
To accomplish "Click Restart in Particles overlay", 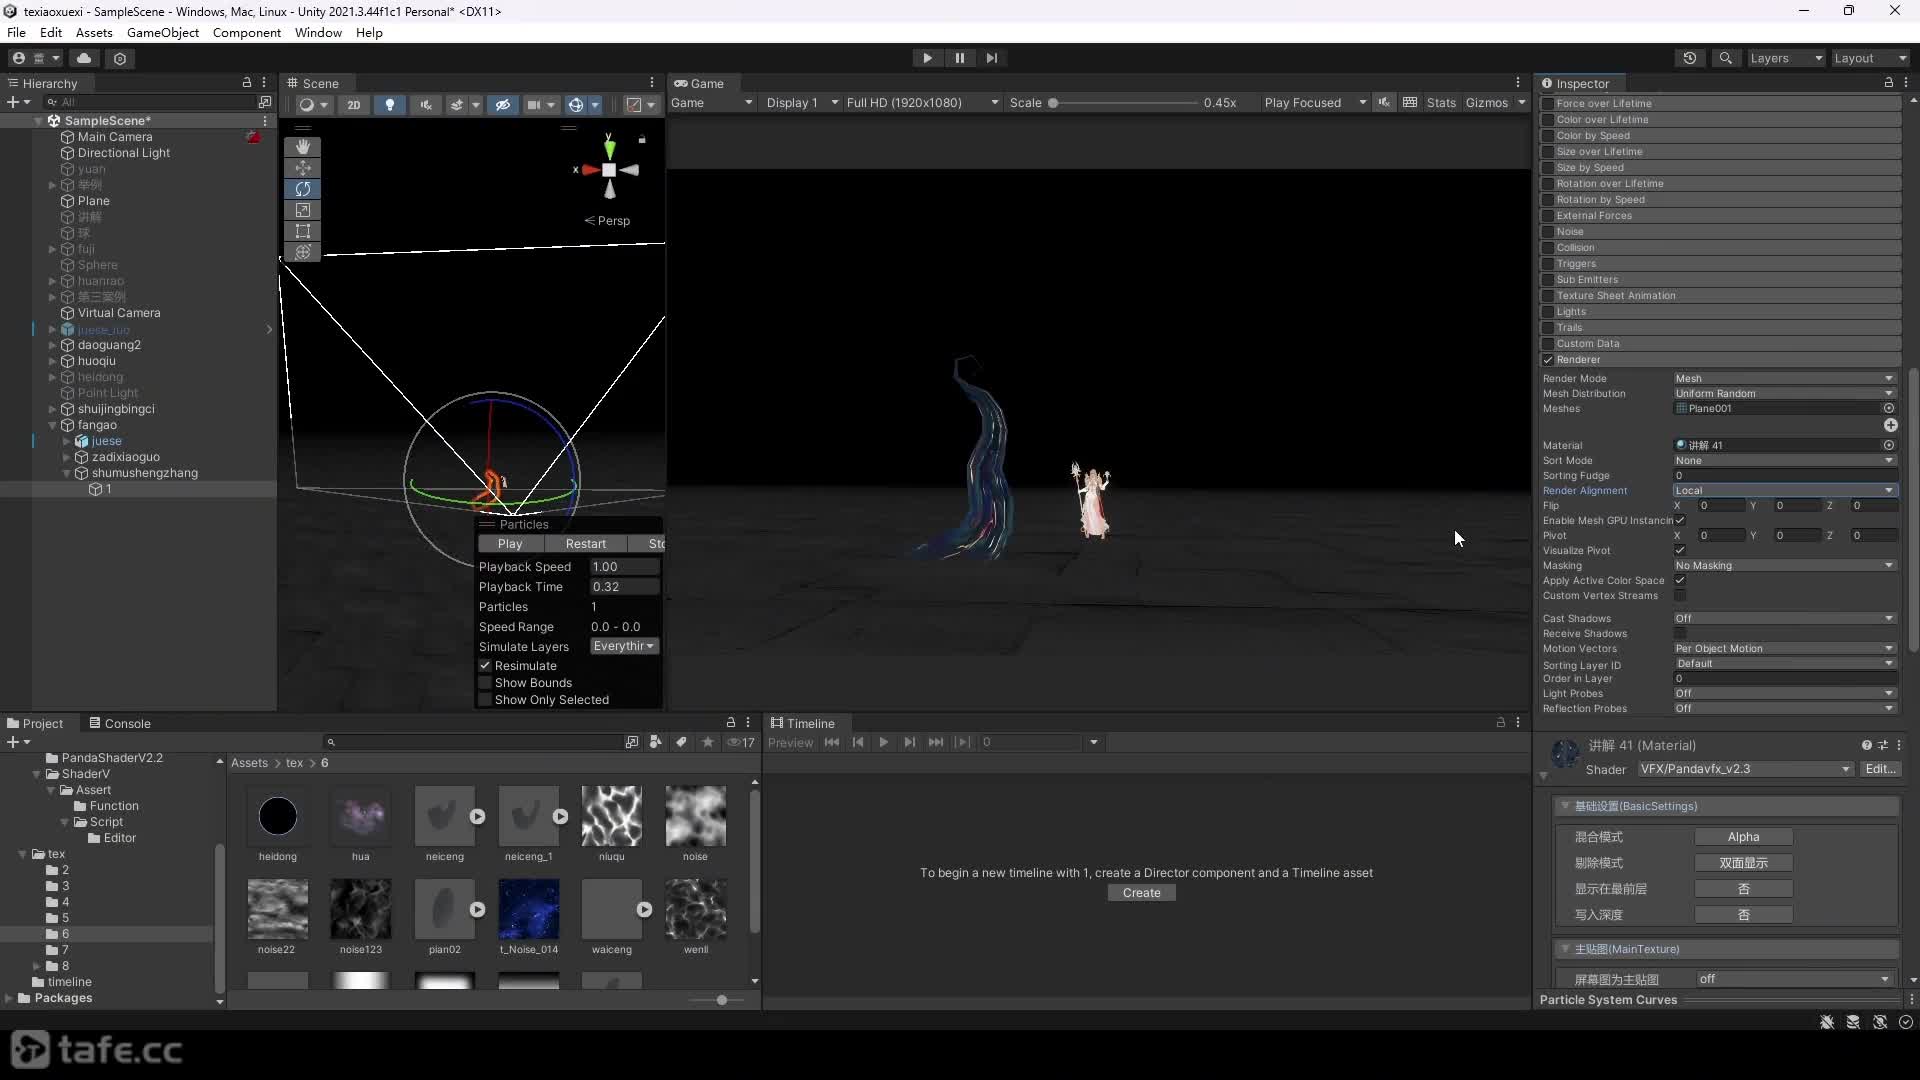I will coord(586,544).
